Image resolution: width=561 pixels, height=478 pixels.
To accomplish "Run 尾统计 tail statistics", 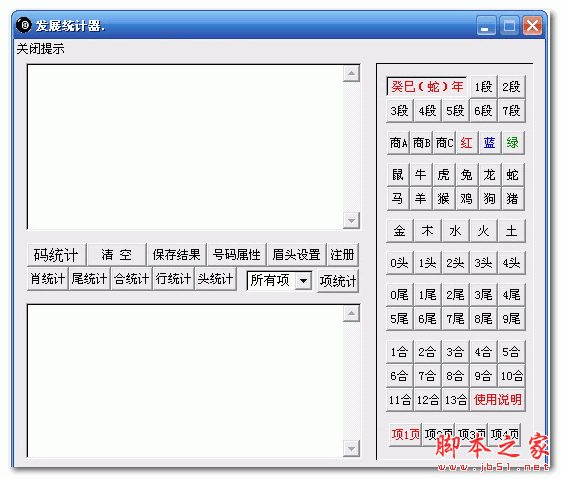I will (89, 279).
